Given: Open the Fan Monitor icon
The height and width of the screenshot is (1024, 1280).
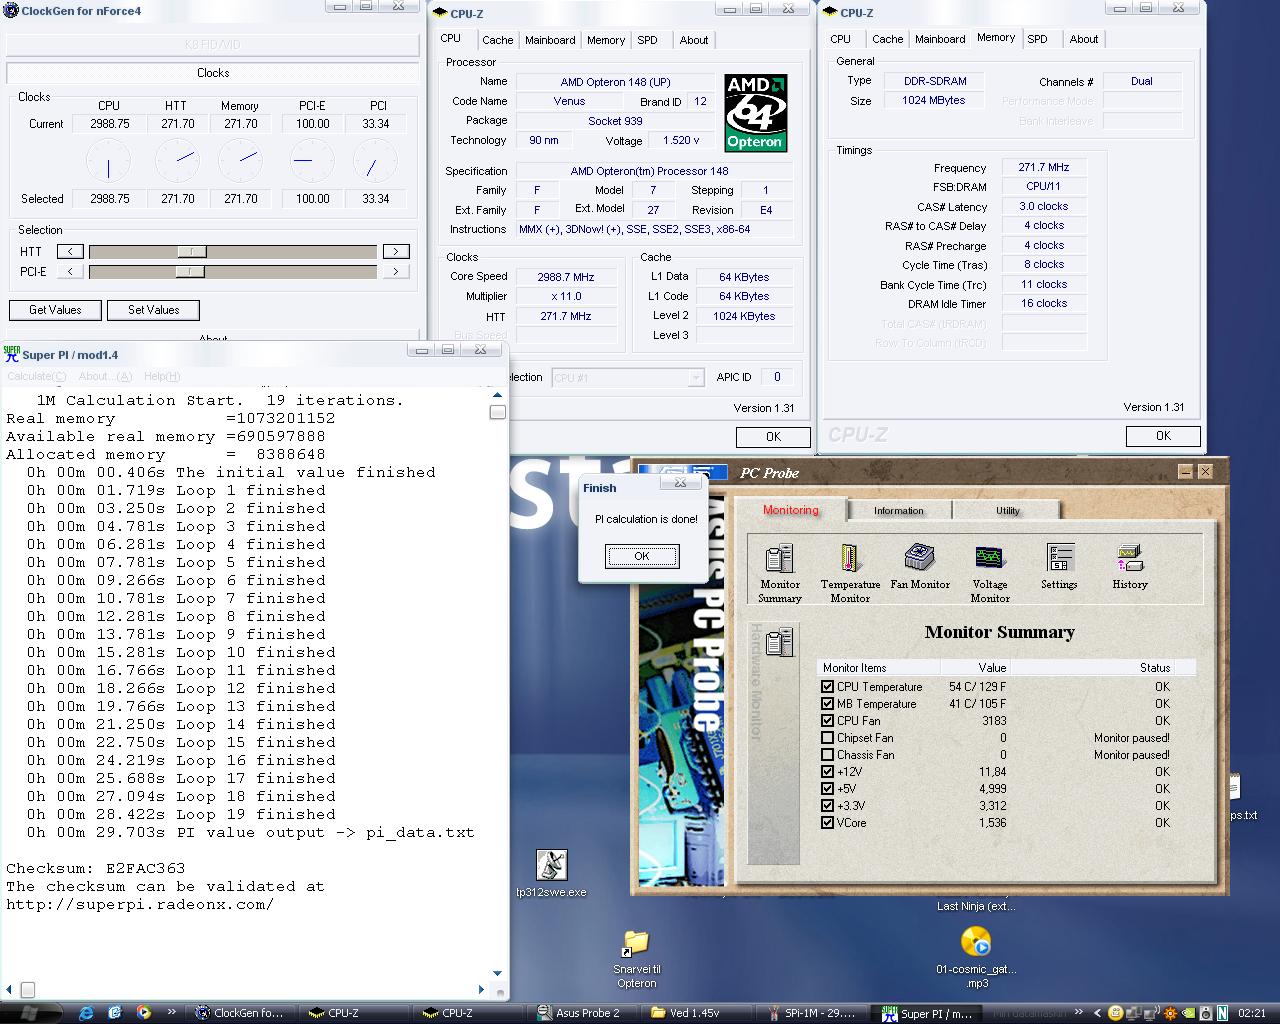Looking at the screenshot, I should (920, 566).
